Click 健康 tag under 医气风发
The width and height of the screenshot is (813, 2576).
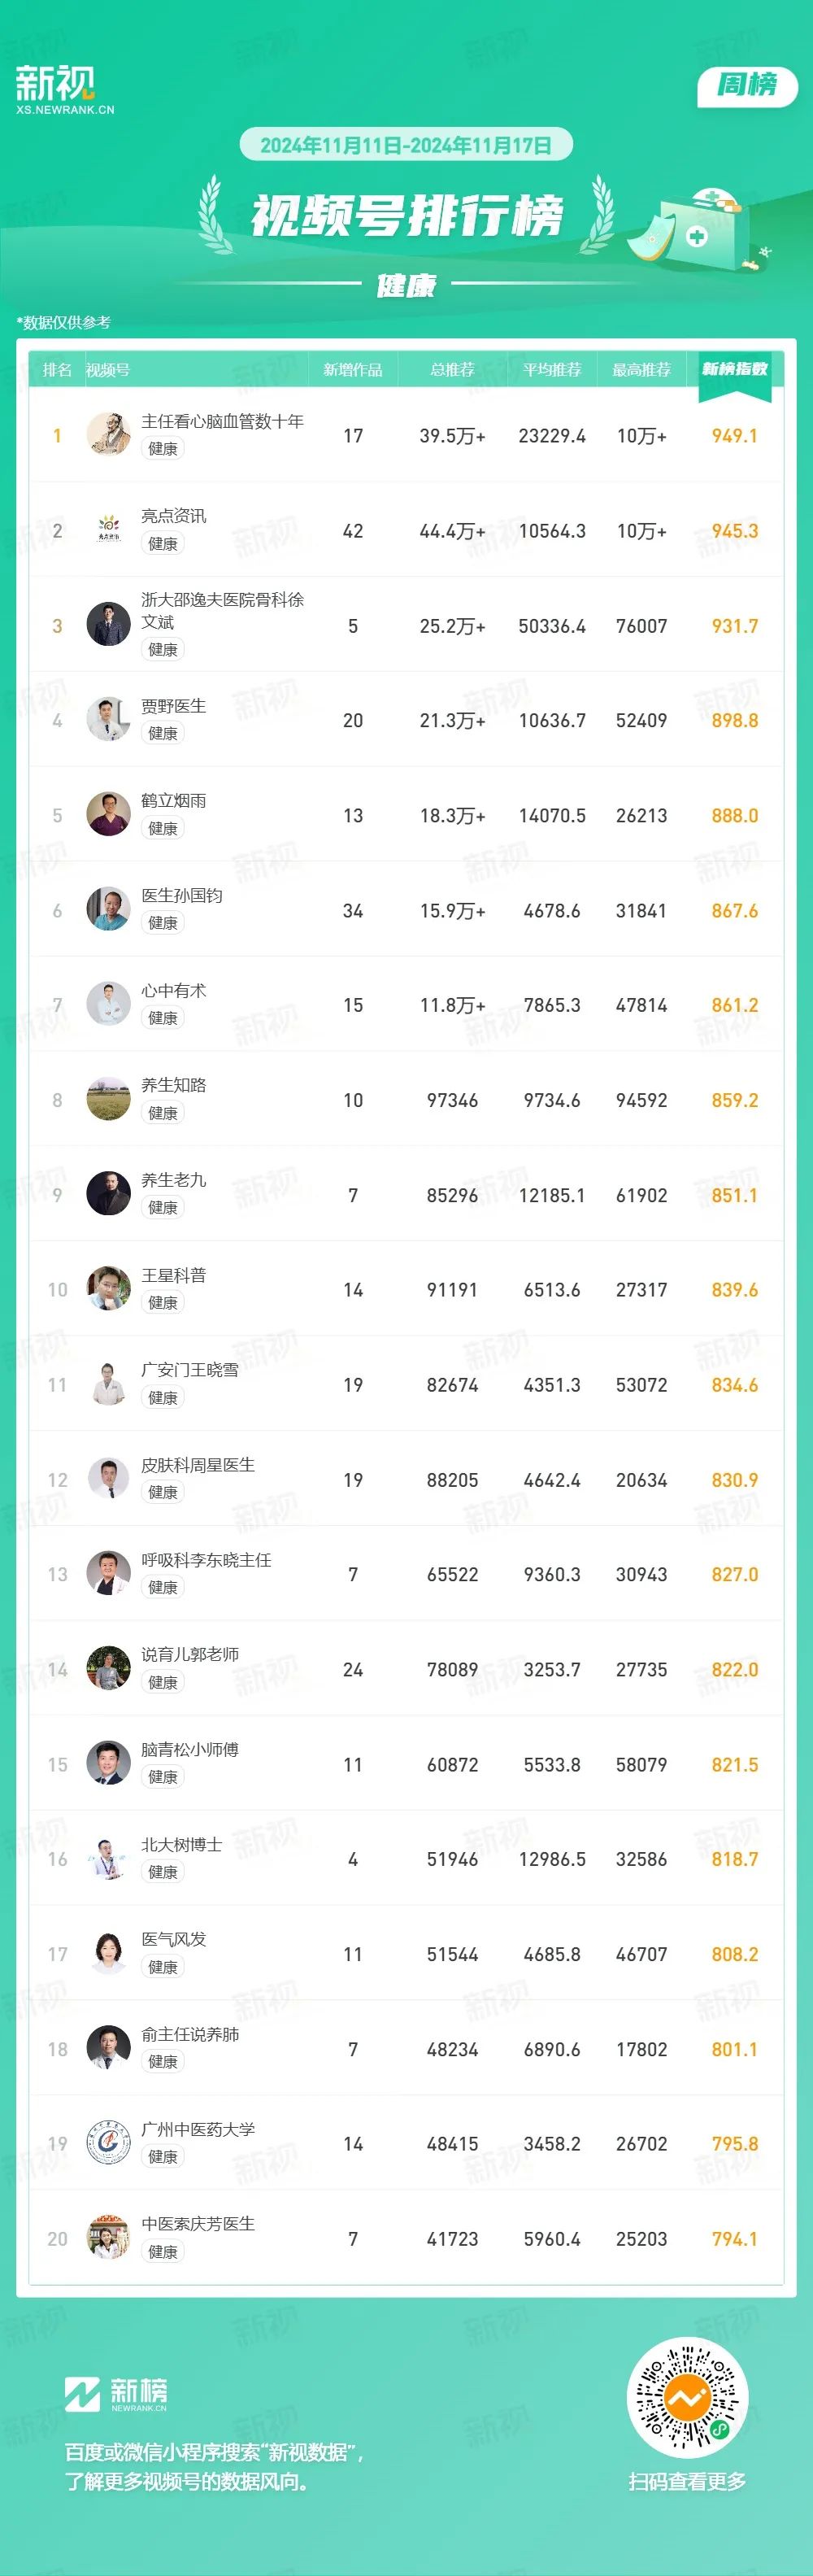click(x=163, y=1967)
